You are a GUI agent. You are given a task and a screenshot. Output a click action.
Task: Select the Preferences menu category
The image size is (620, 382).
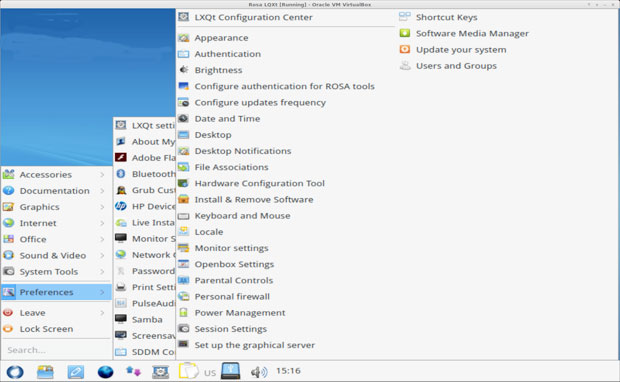click(57, 292)
